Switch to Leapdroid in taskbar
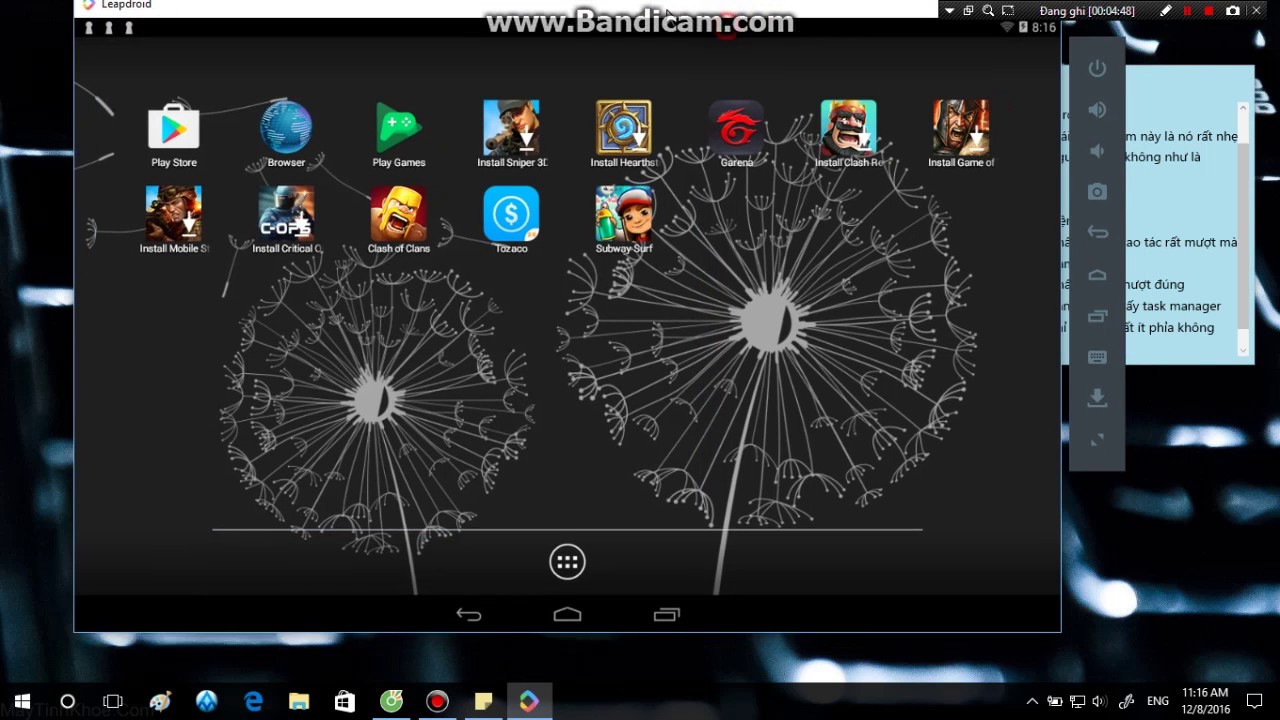The width and height of the screenshot is (1280, 720). [x=529, y=701]
